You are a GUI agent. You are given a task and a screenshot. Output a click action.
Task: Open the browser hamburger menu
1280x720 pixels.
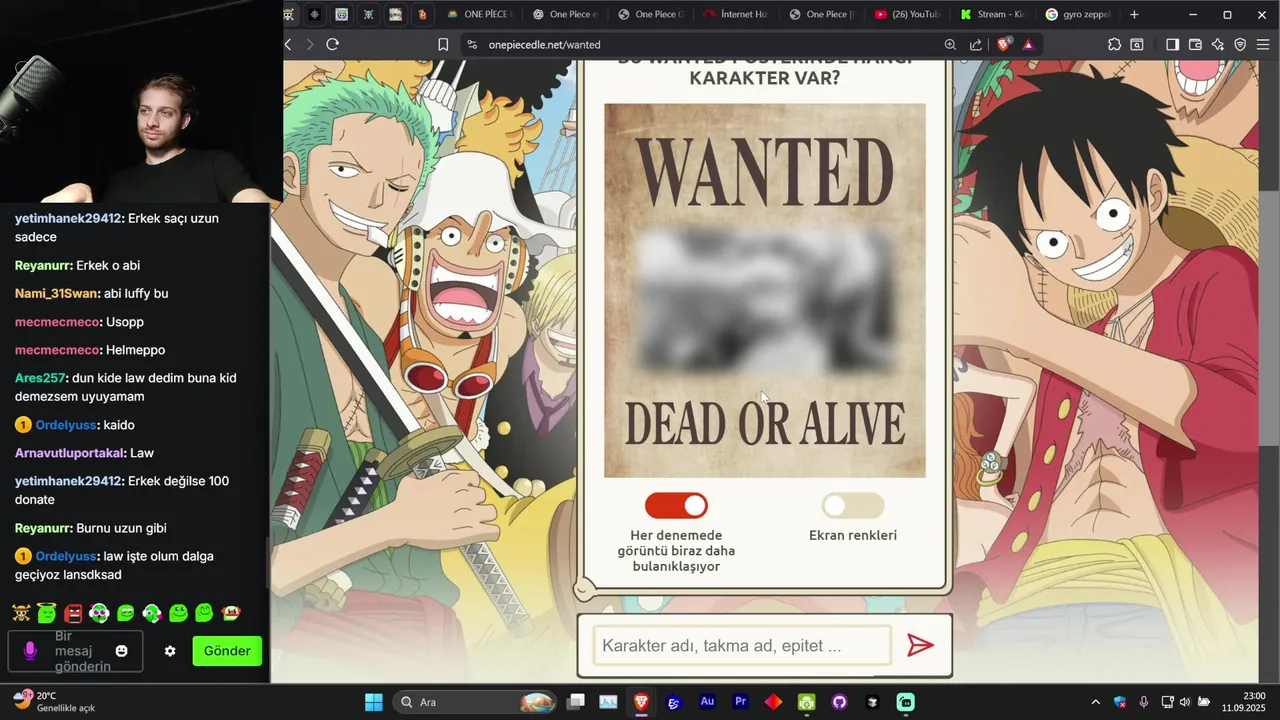coord(1262,44)
